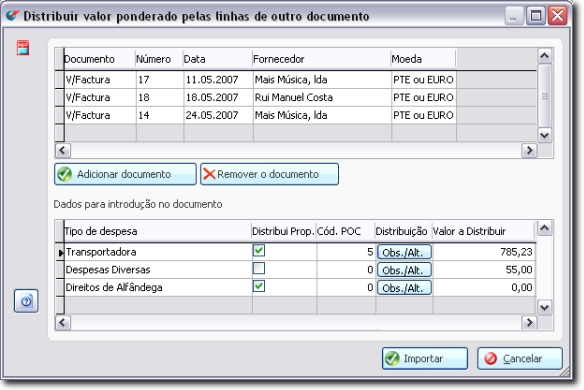584x390 pixels.
Task: Click value cell 785,23
Action: 484,252
